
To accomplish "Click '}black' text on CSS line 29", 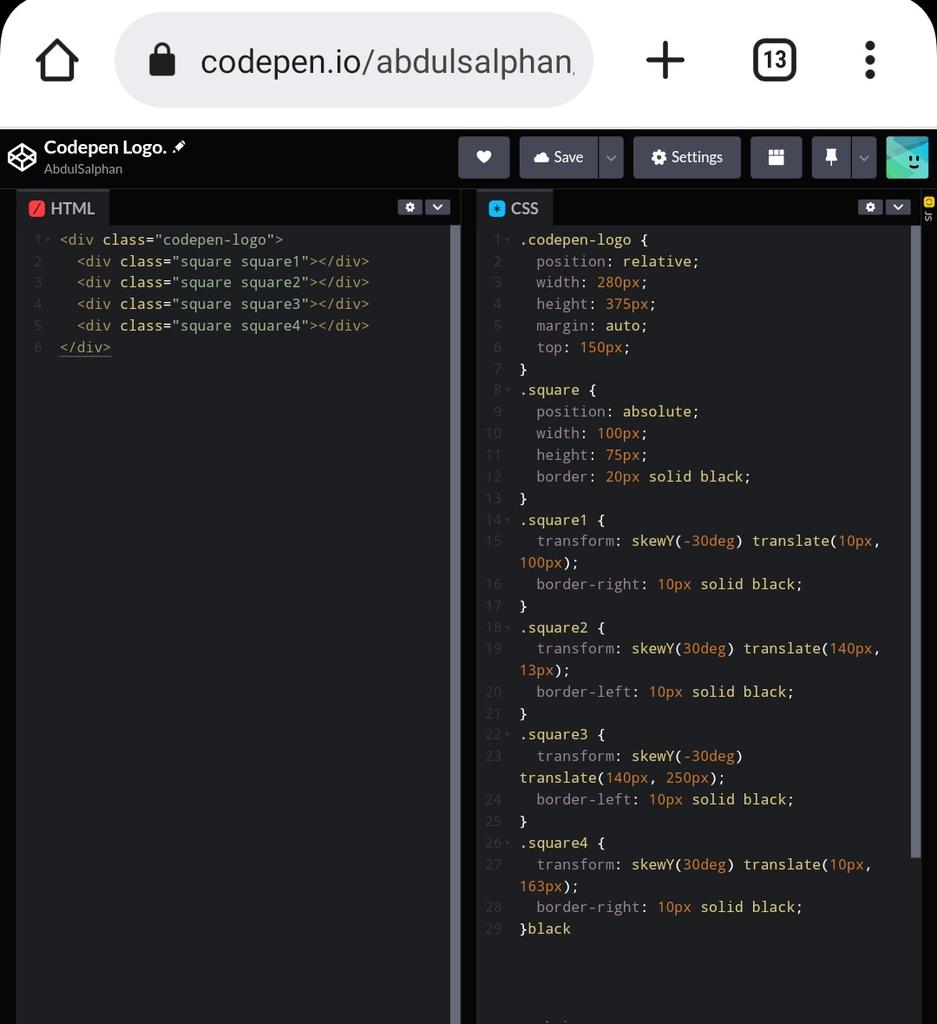I will 545,929.
